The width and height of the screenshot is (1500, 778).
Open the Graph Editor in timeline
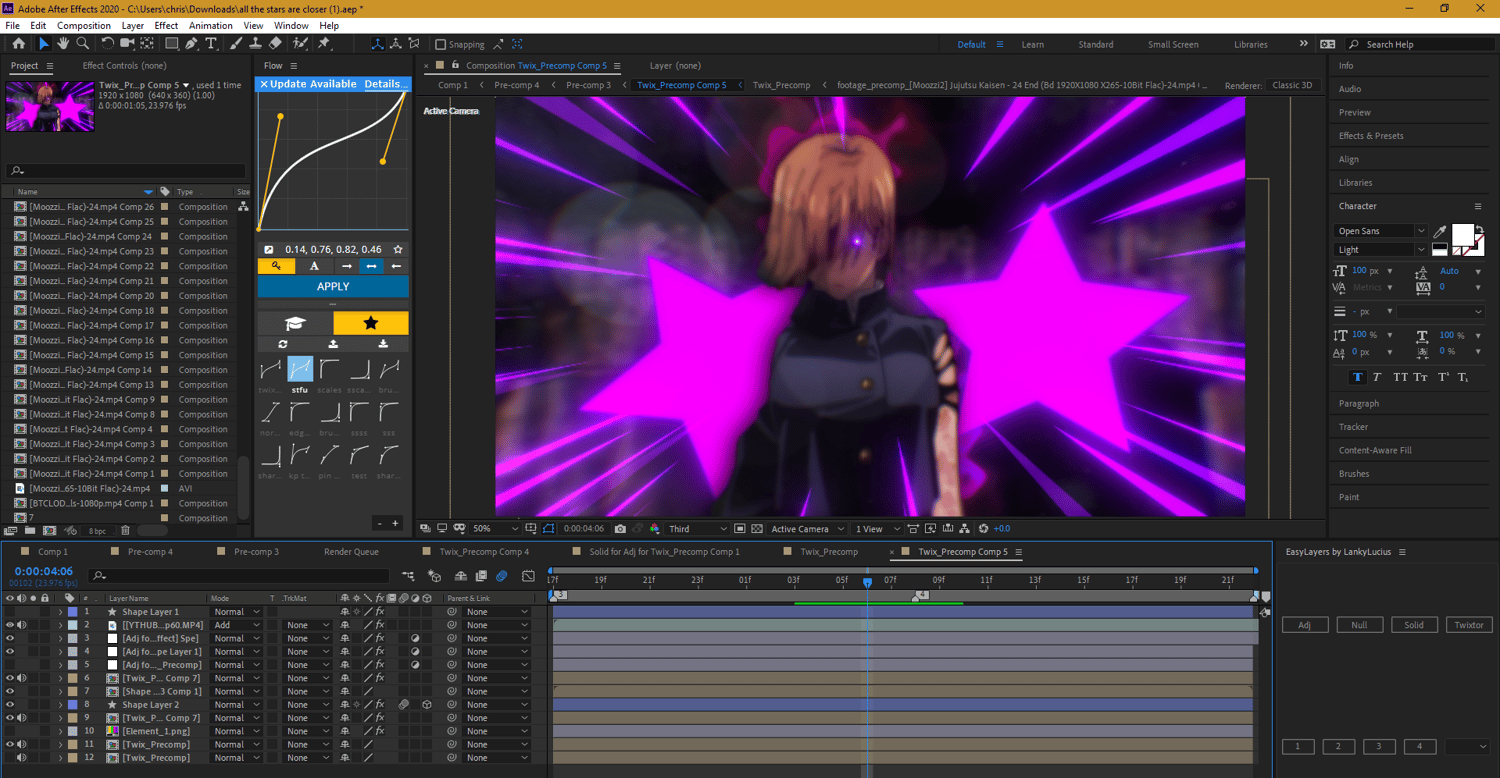[529, 576]
